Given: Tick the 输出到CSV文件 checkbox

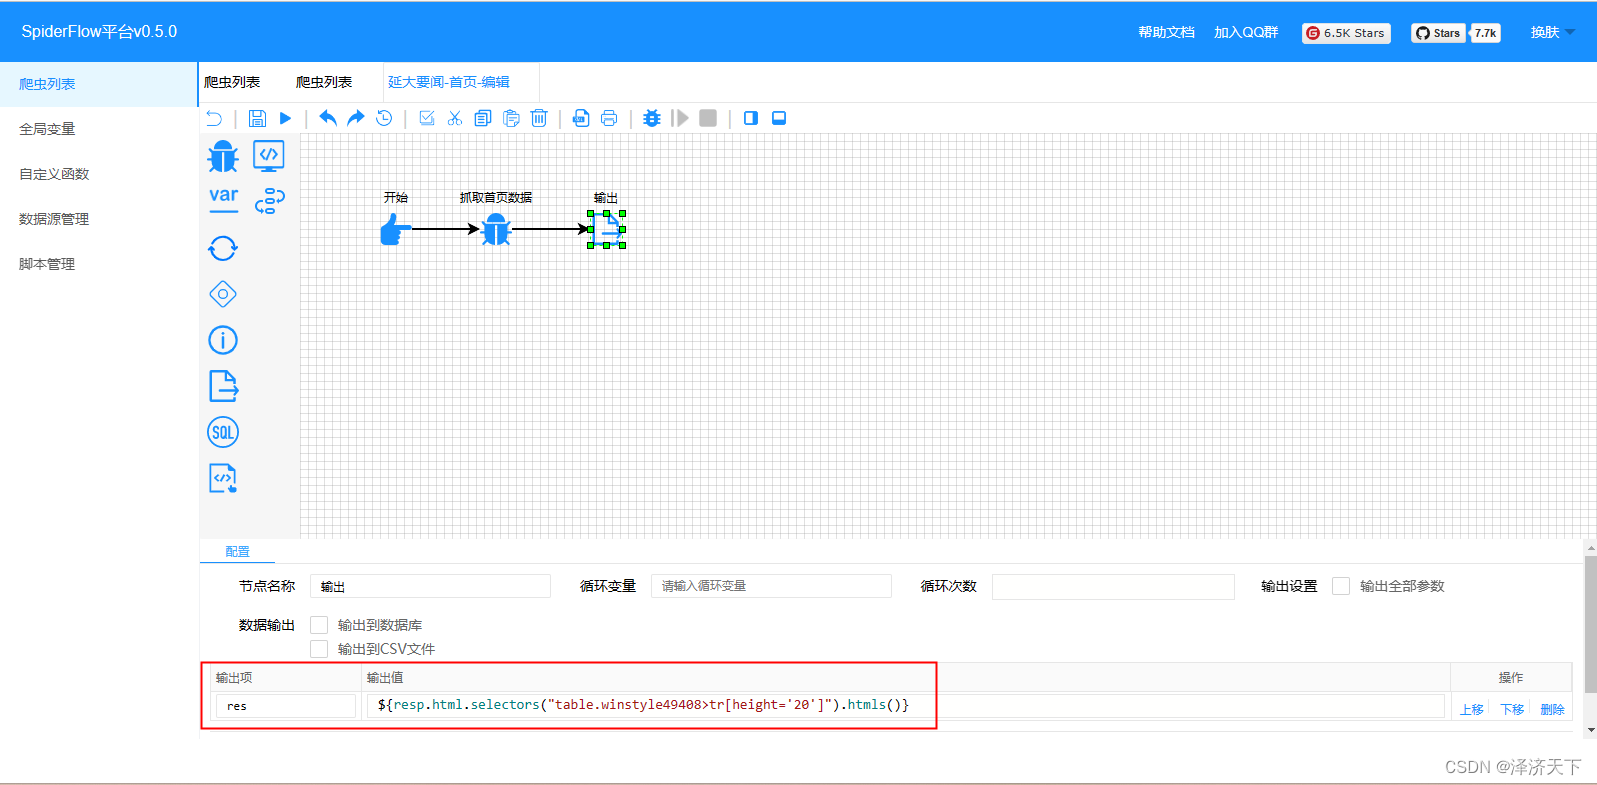Looking at the screenshot, I should (319, 649).
